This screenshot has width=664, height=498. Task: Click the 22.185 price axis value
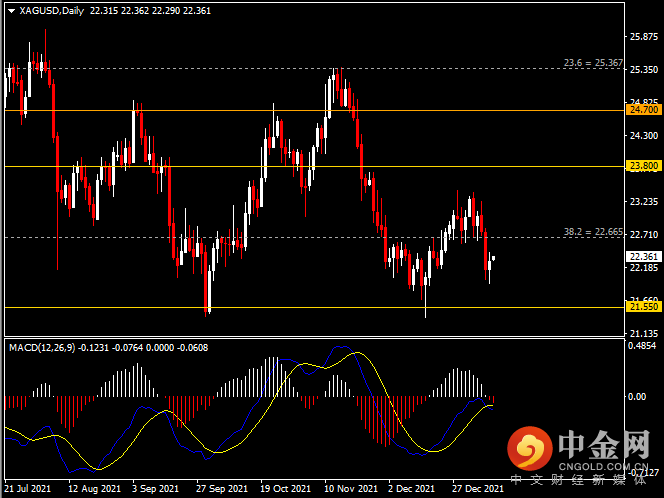pos(644,268)
